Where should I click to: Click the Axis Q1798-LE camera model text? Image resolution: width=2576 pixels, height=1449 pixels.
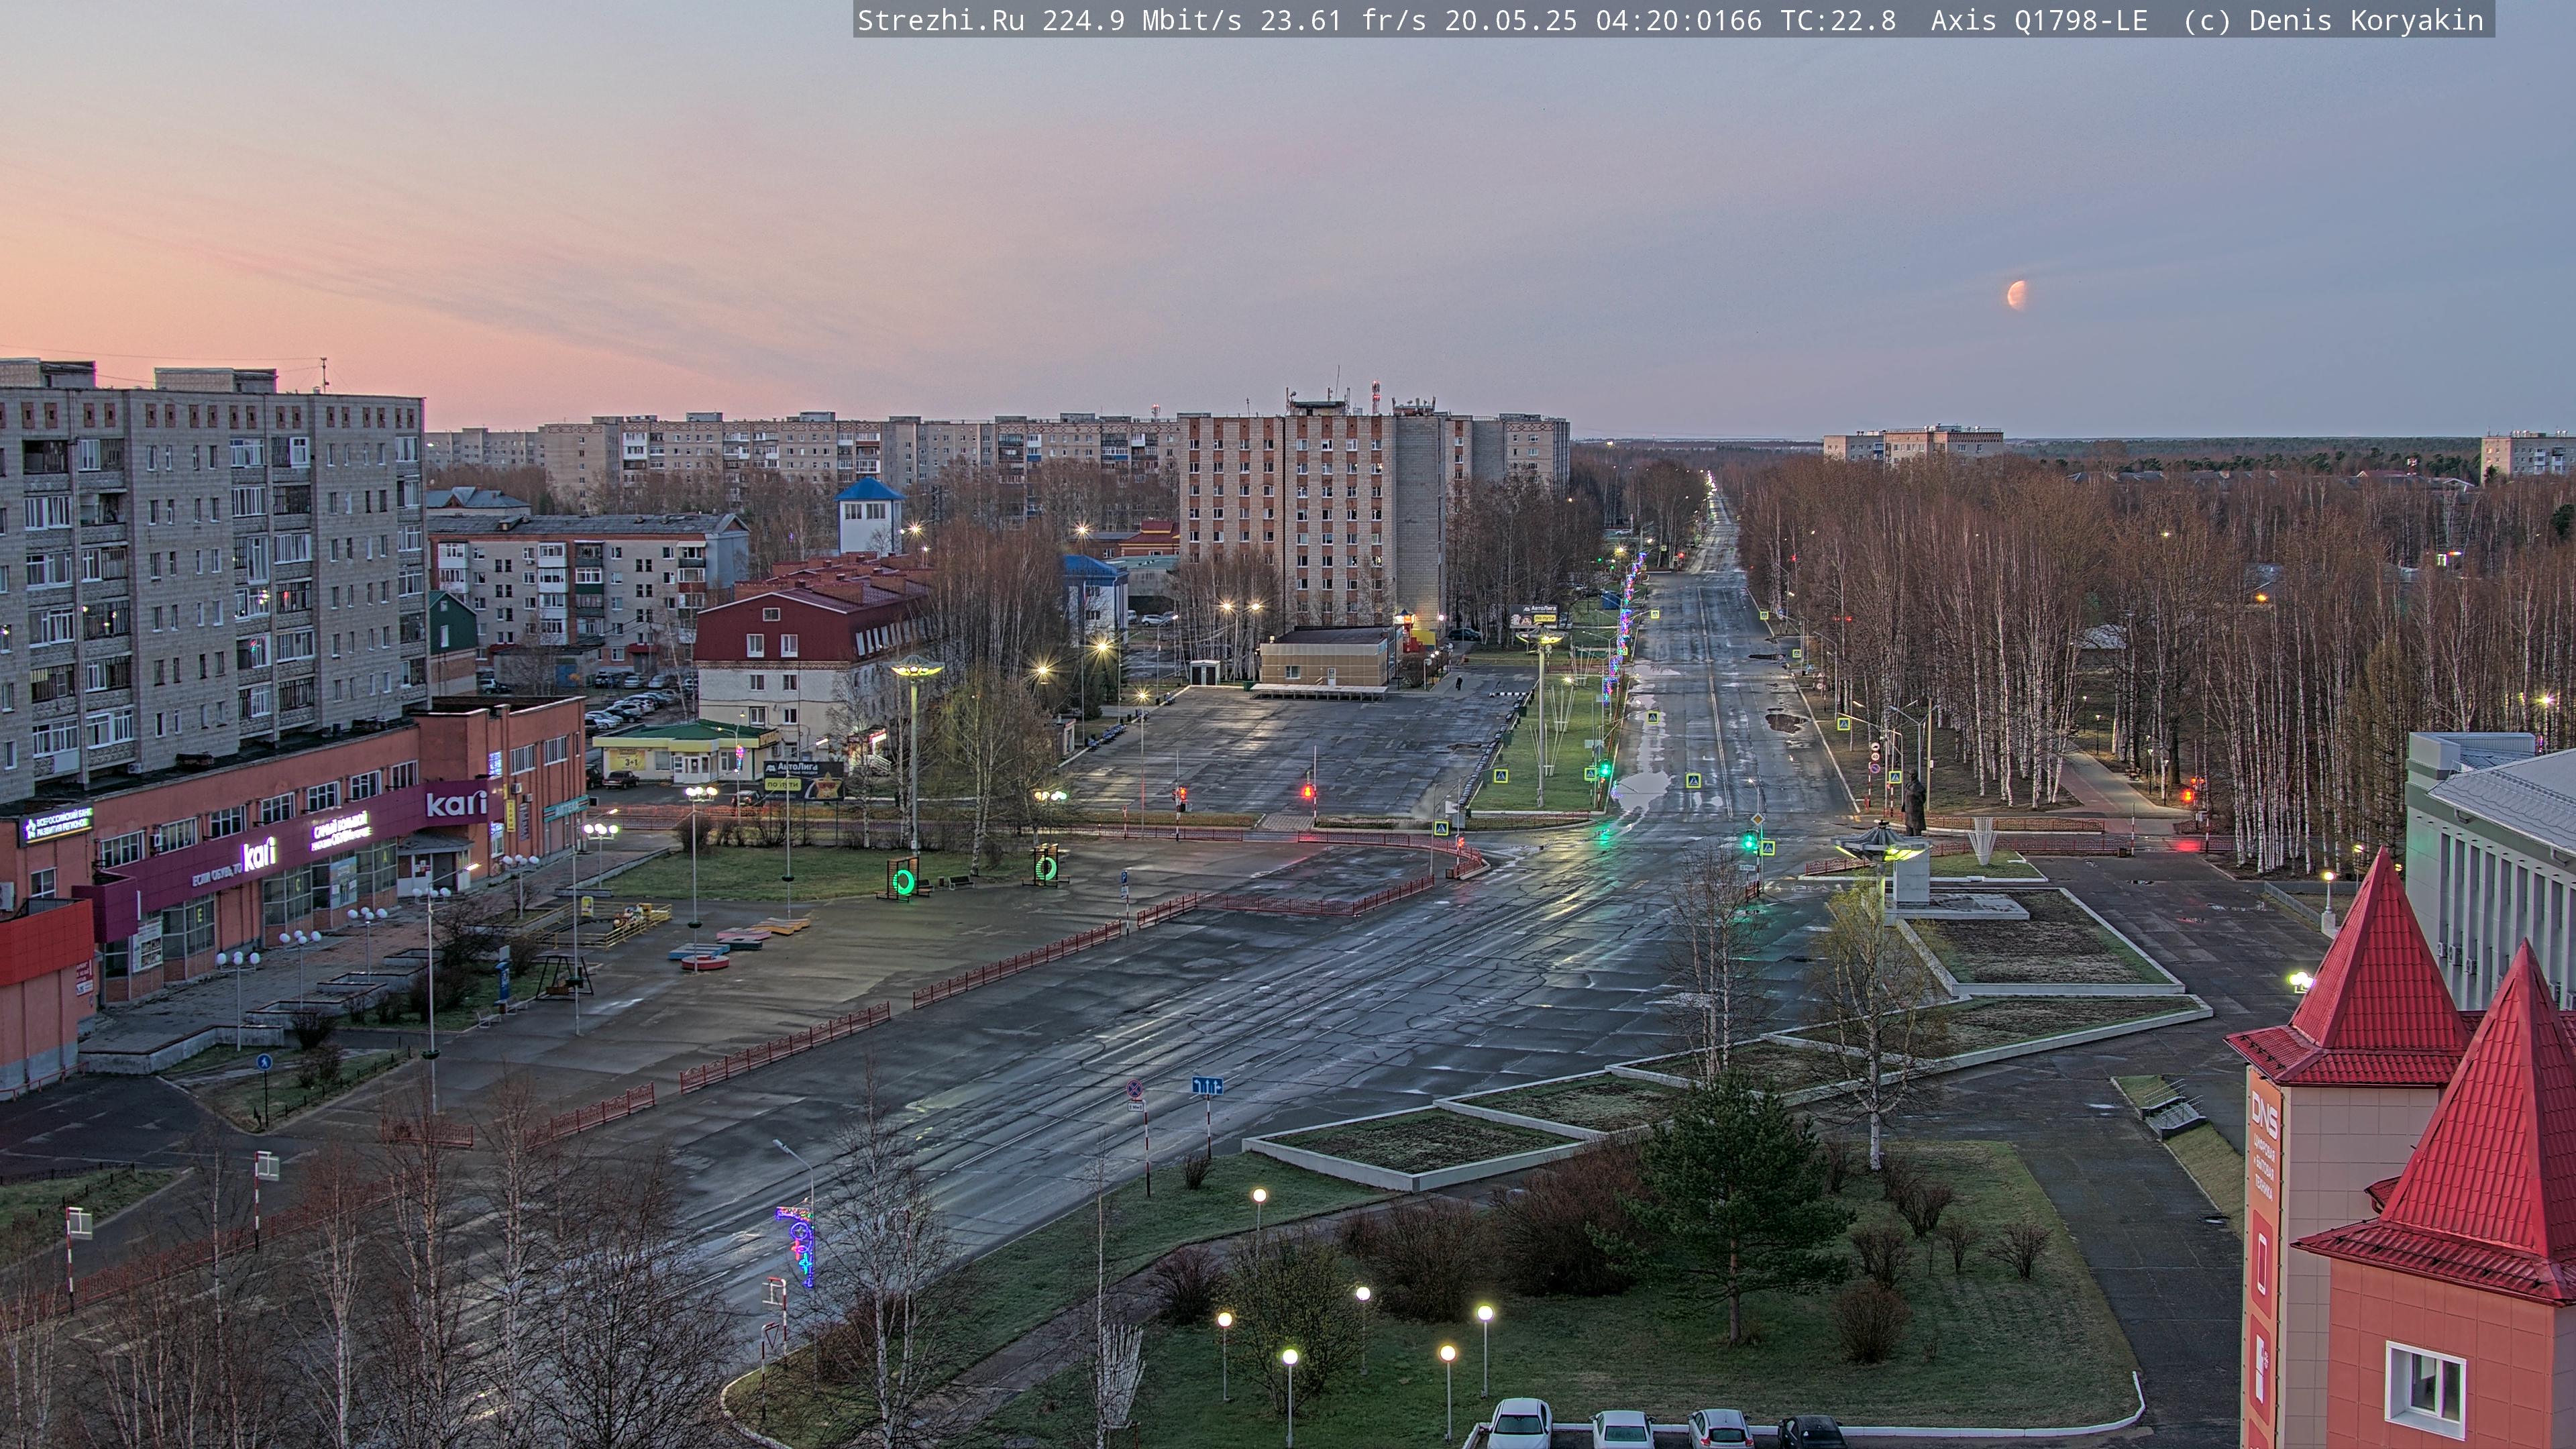click(2039, 20)
